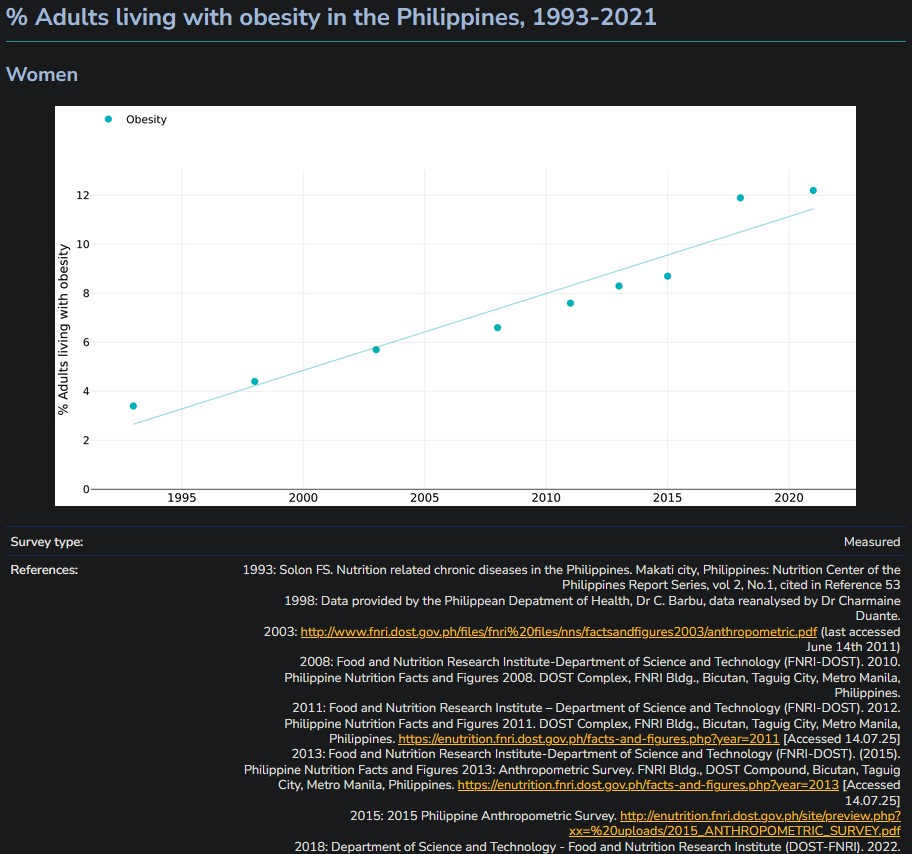Click the y-axis tick label 2
This screenshot has height=854, width=912.
click(86, 440)
